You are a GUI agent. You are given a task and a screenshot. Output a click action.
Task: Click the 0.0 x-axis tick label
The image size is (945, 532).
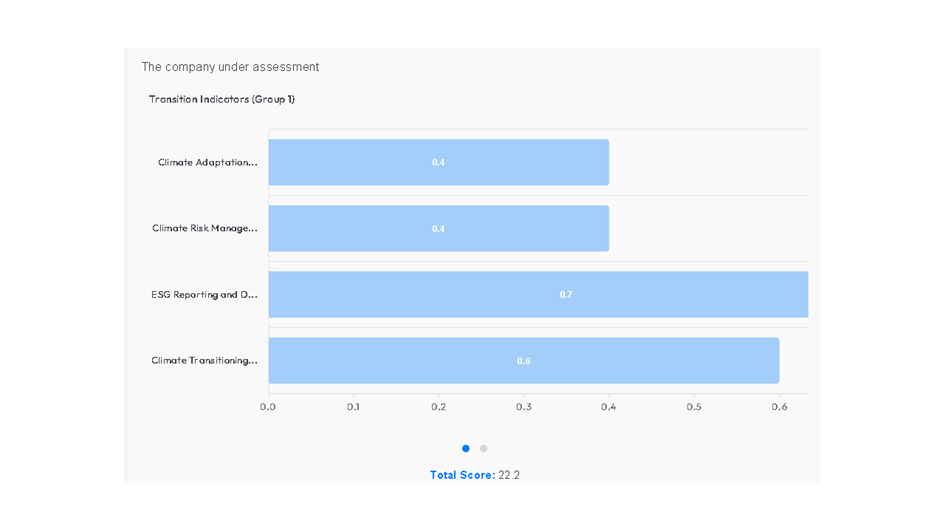click(268, 407)
